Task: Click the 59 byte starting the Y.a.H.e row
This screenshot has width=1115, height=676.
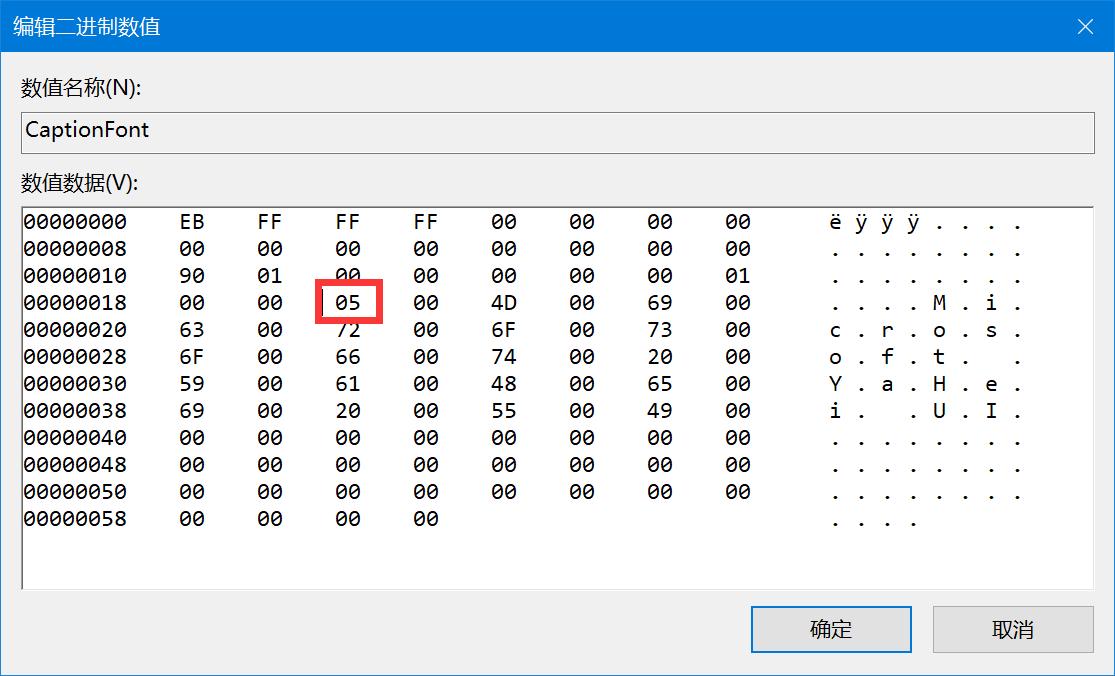Action: point(190,383)
